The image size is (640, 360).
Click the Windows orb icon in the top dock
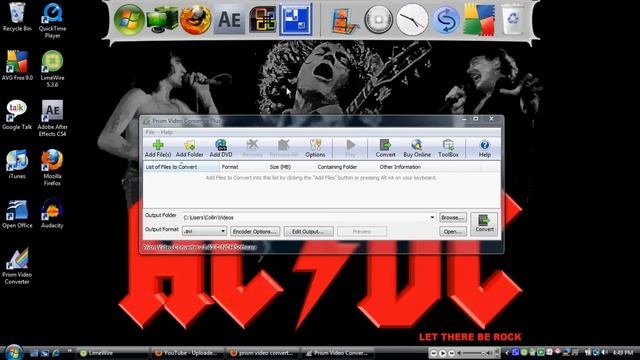click(x=129, y=19)
